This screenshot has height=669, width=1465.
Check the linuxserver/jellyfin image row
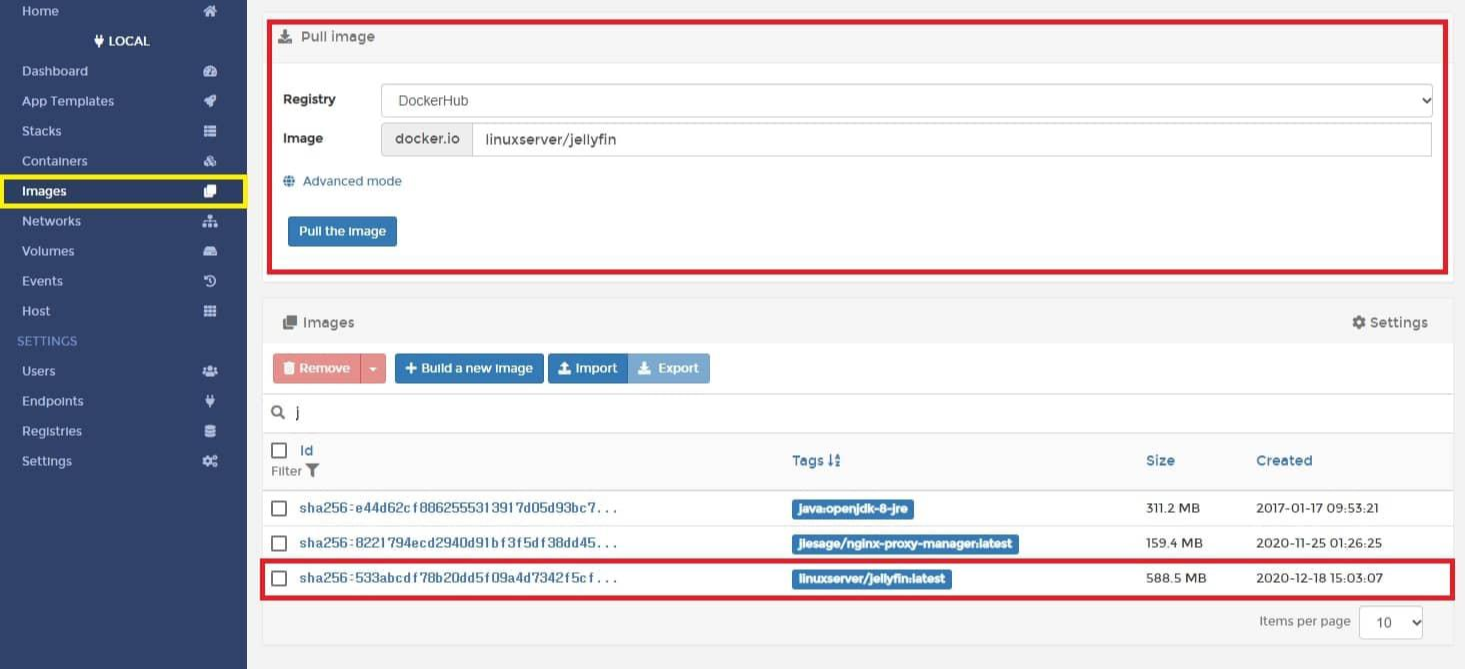[279, 578]
